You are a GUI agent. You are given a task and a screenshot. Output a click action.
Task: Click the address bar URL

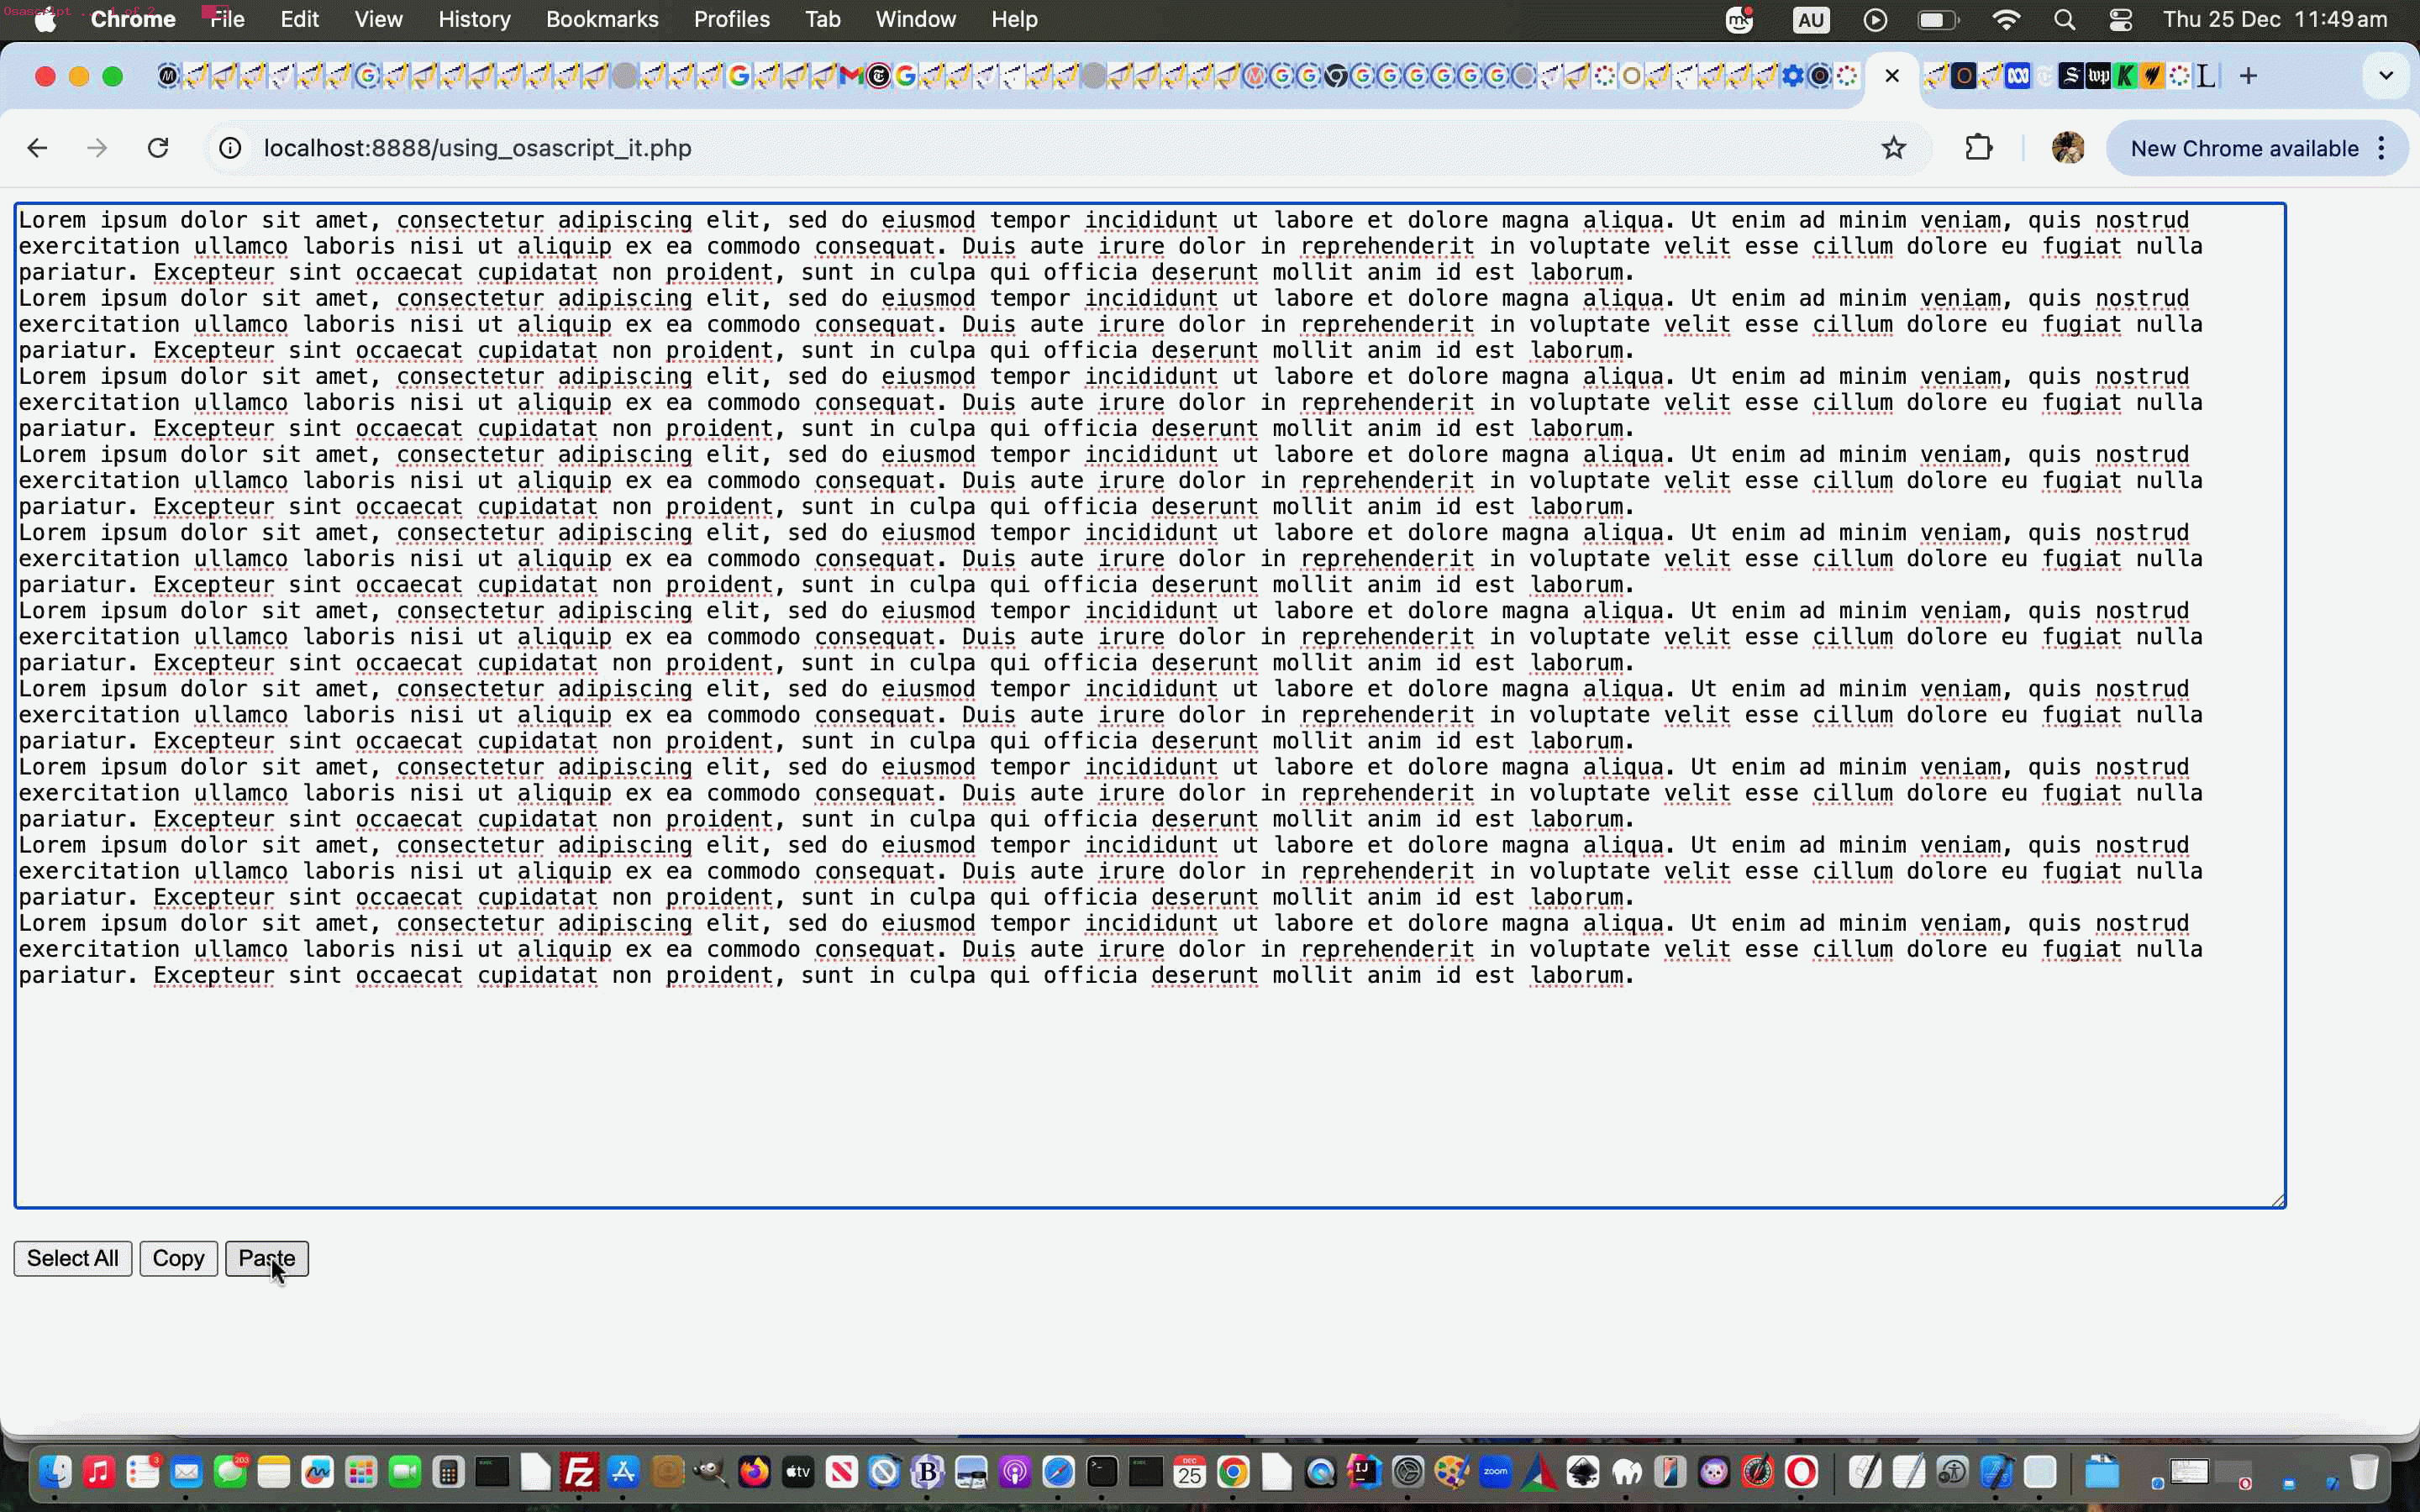477,148
